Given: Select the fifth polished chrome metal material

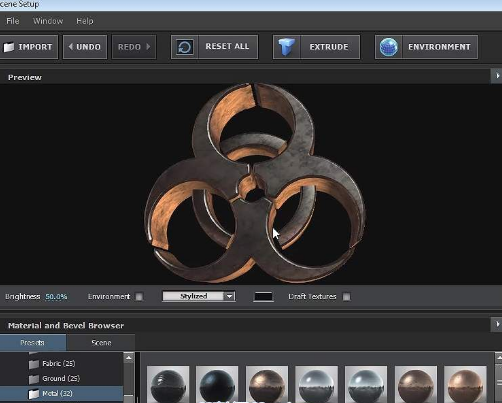Looking at the screenshot, I should click(x=366, y=384).
